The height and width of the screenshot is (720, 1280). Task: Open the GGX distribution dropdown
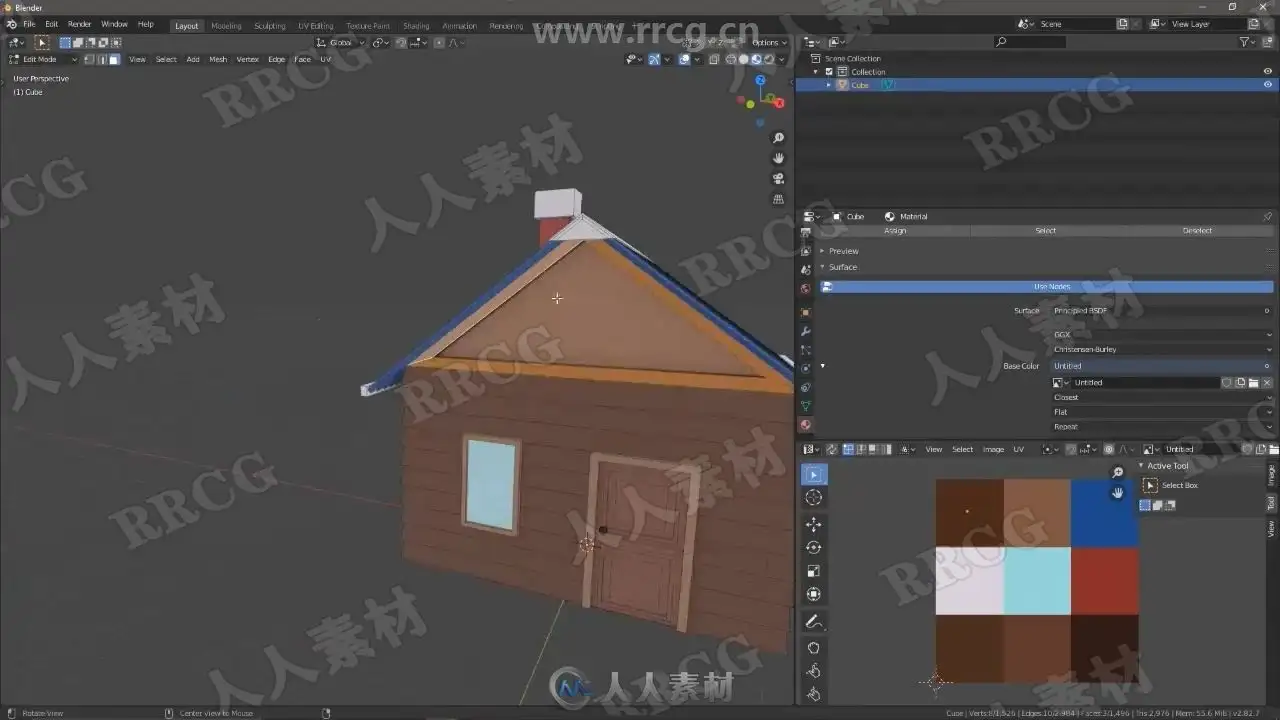click(1163, 335)
